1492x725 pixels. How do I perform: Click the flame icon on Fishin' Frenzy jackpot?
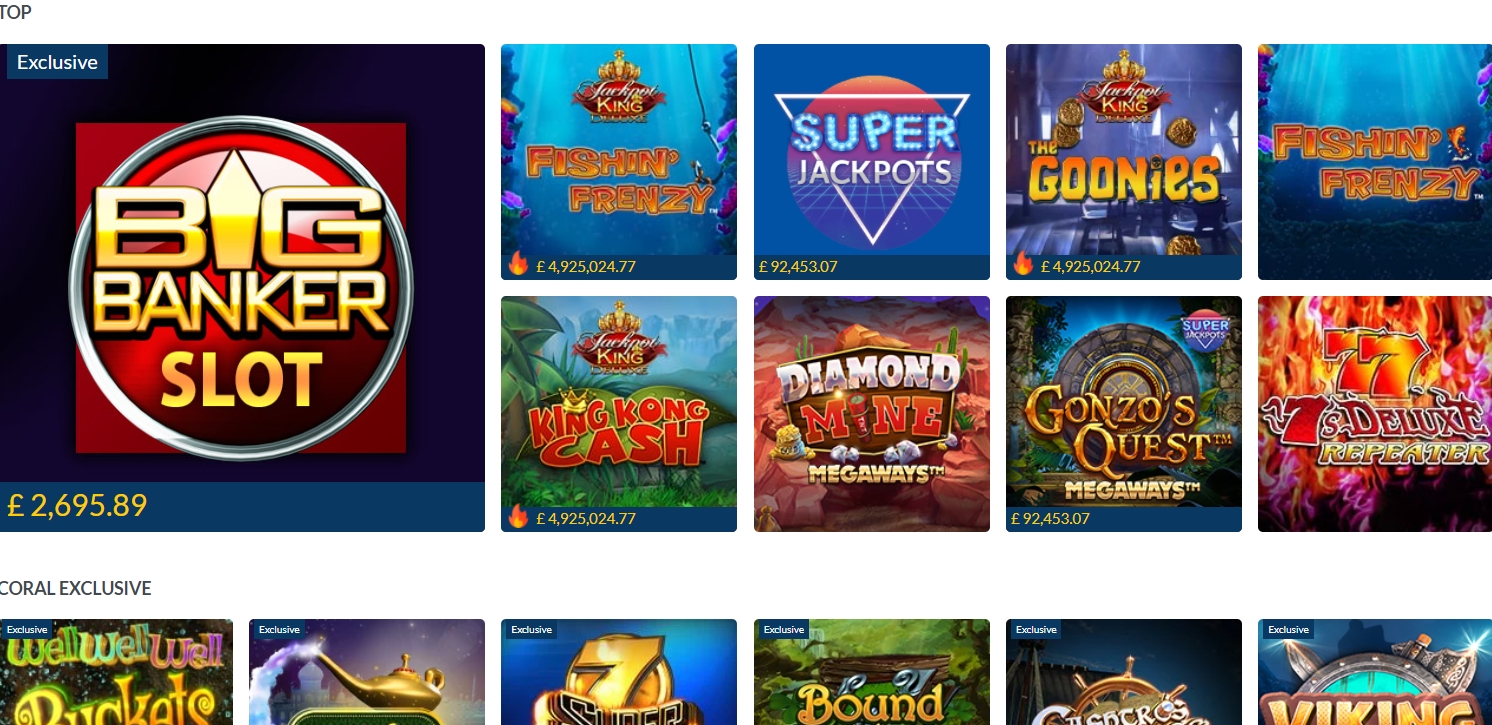(518, 264)
